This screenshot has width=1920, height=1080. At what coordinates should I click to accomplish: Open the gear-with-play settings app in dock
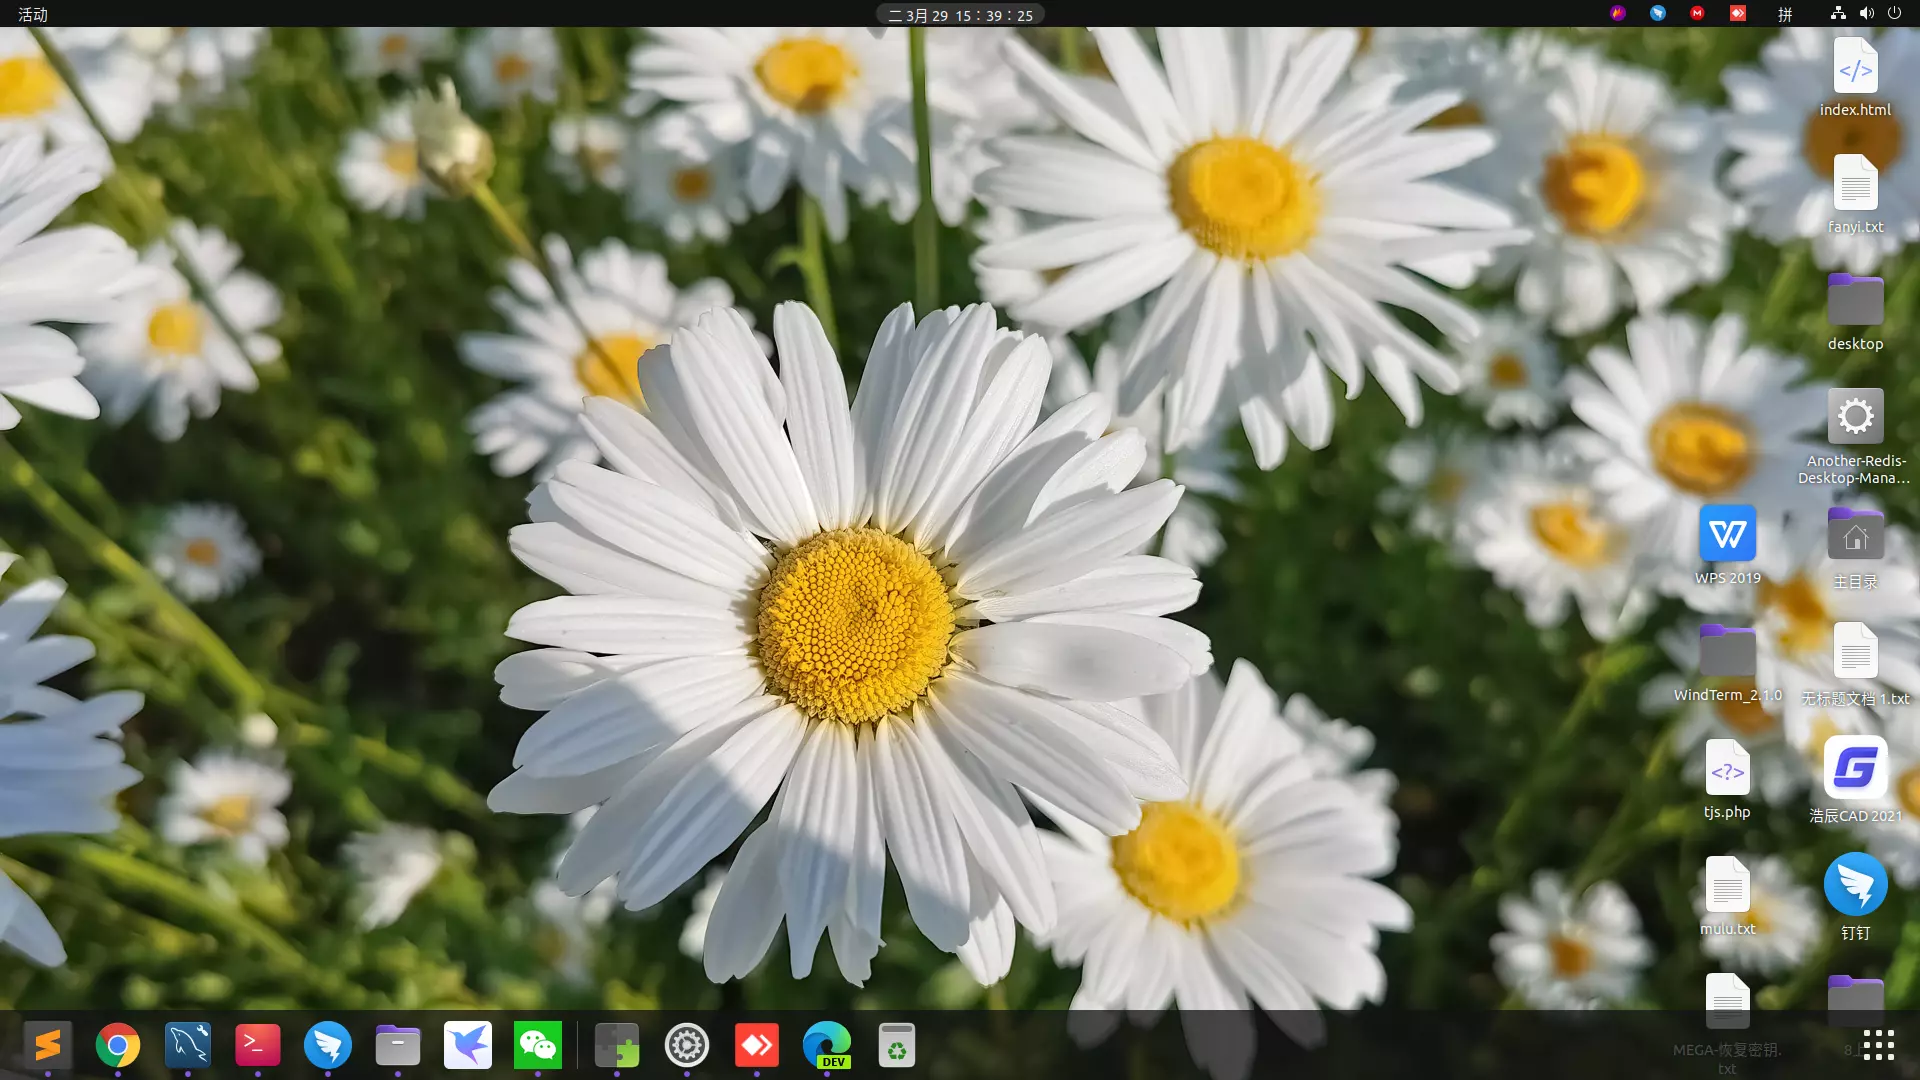pos(687,1046)
